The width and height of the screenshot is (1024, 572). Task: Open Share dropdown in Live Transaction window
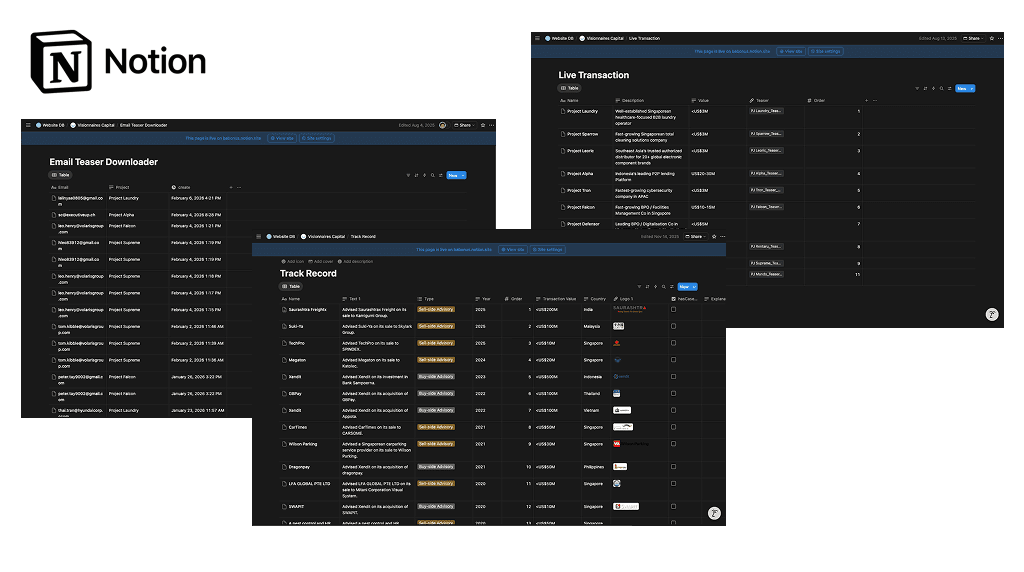(x=974, y=38)
